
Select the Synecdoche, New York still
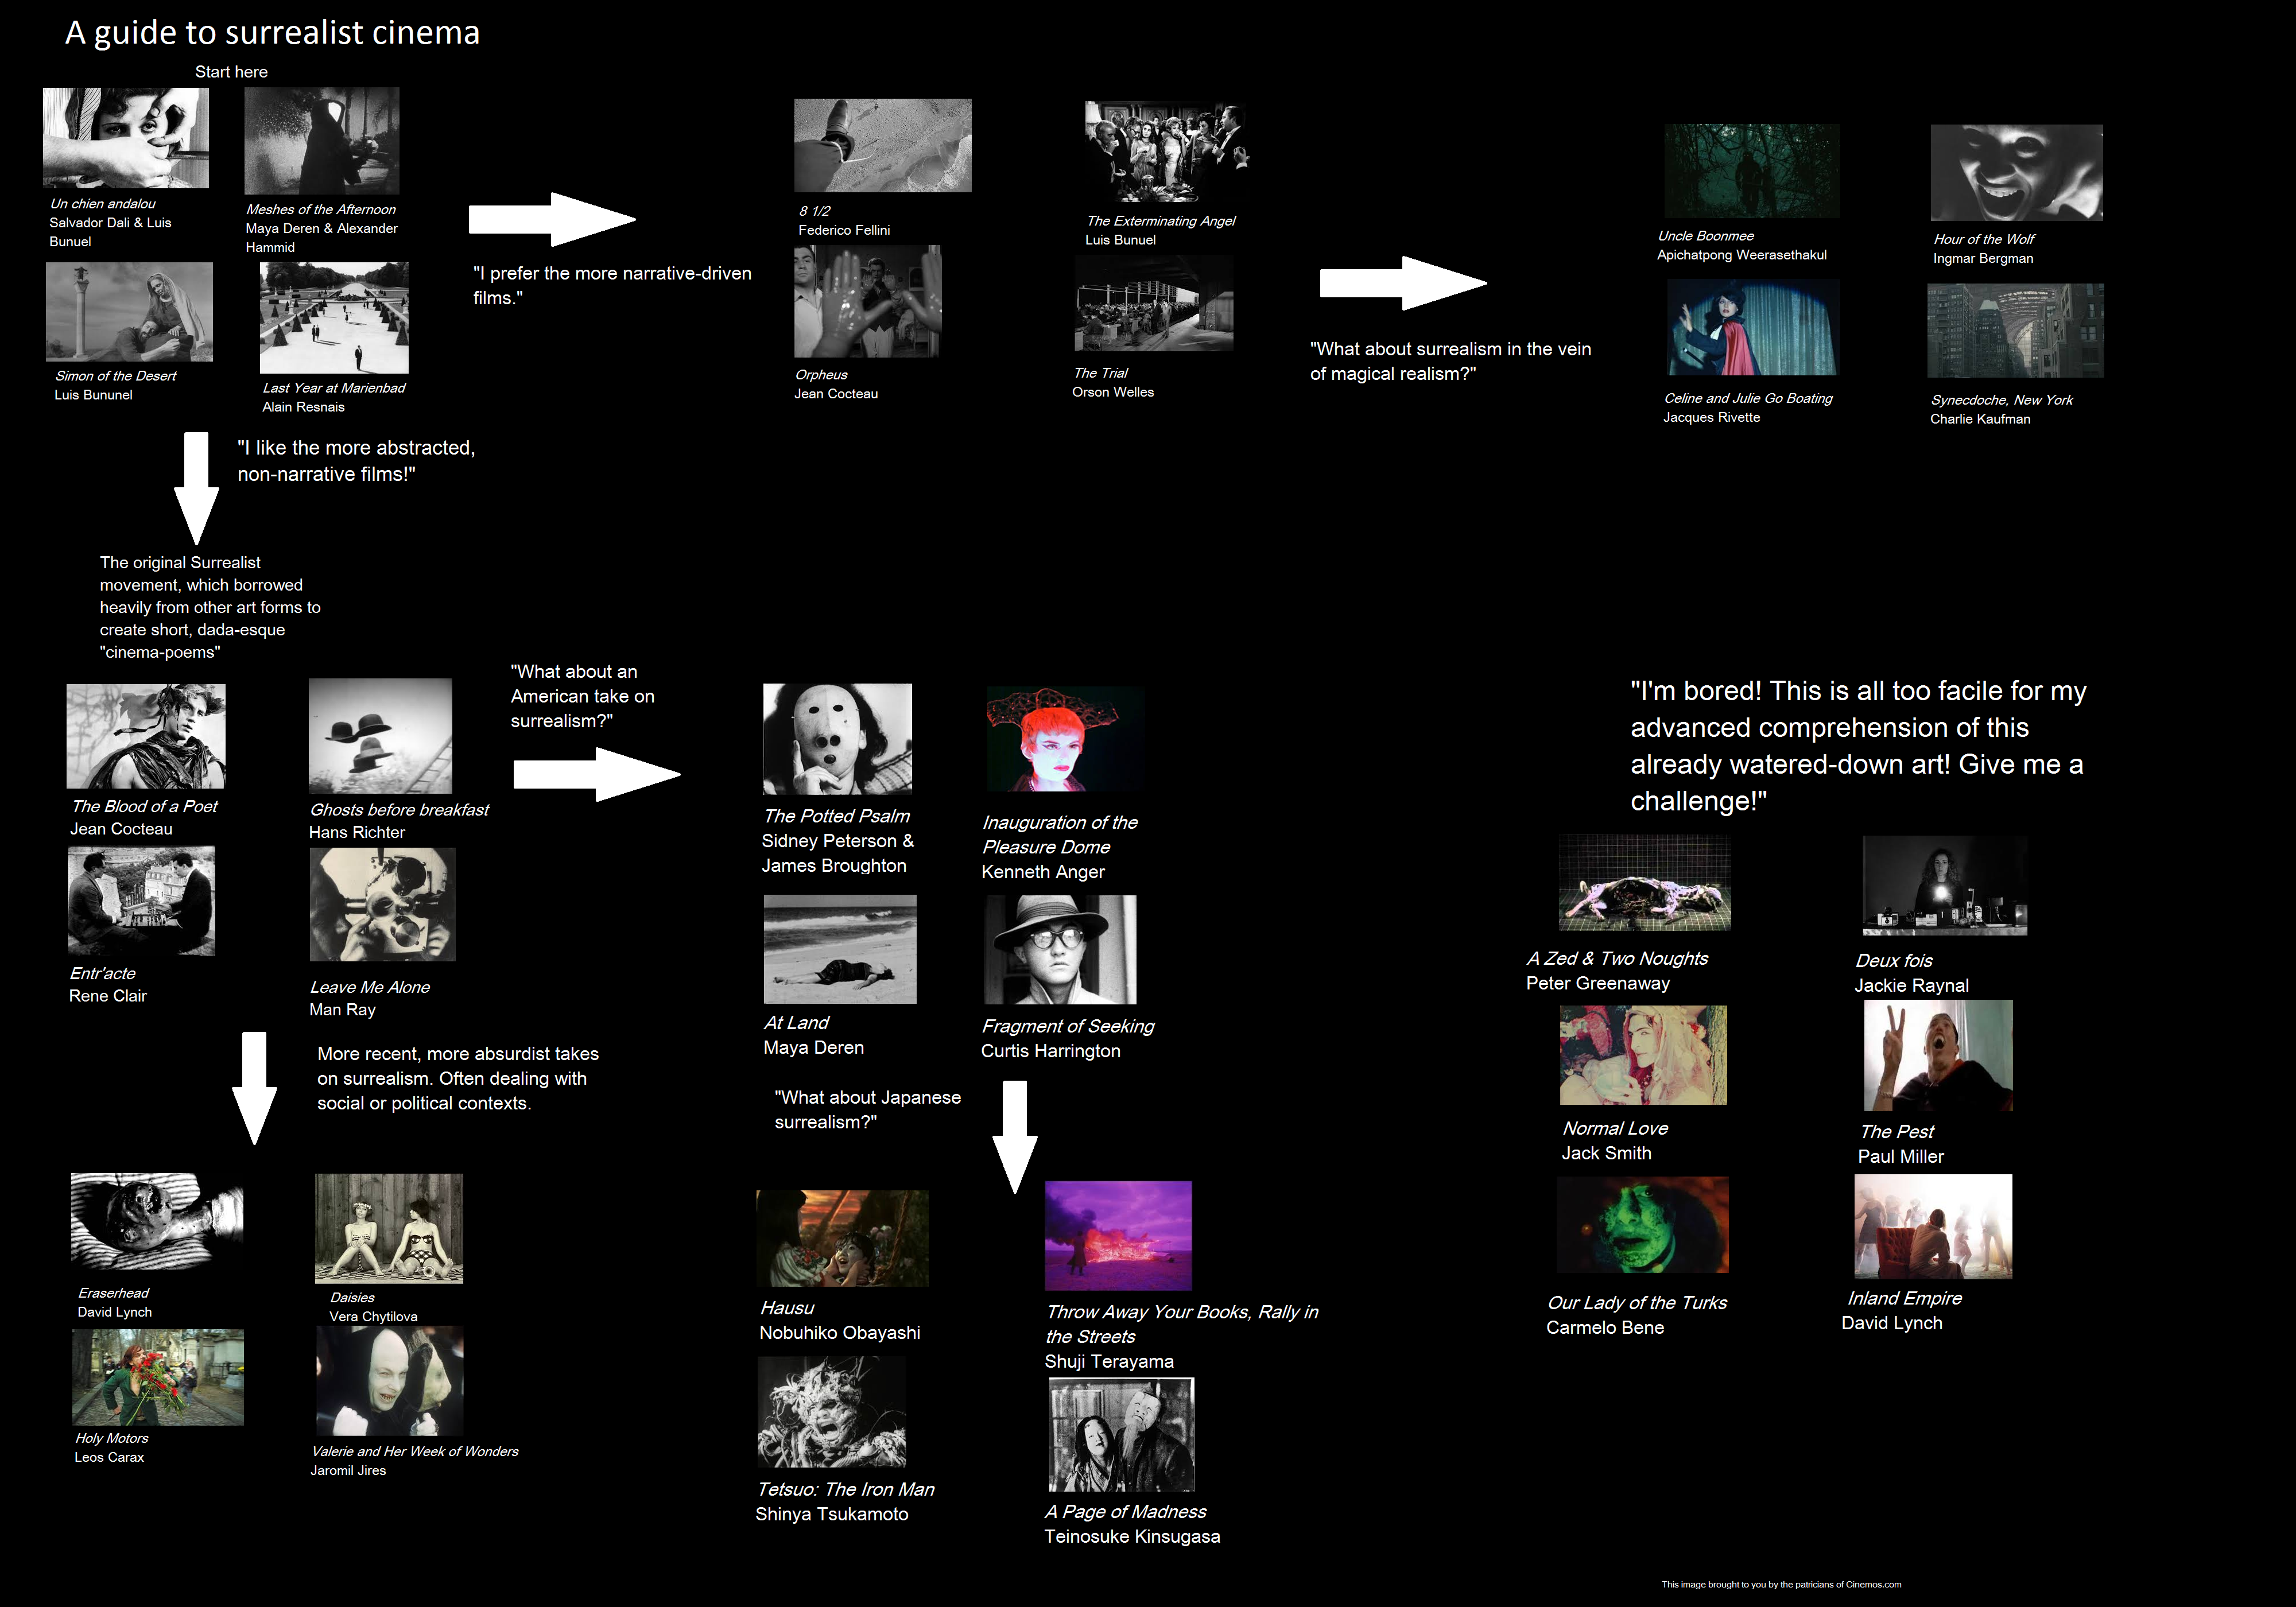[2016, 331]
